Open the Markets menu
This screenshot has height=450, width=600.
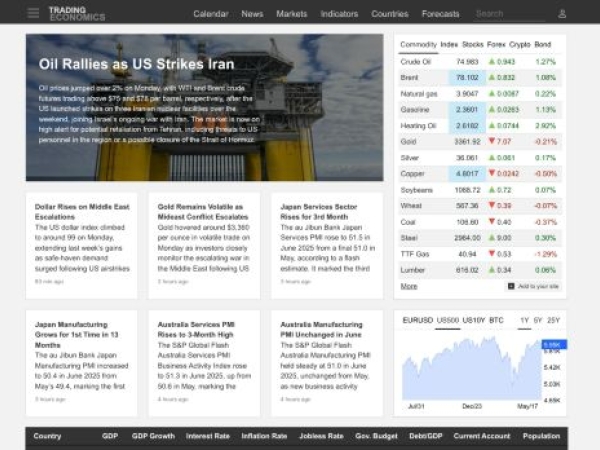click(x=292, y=14)
